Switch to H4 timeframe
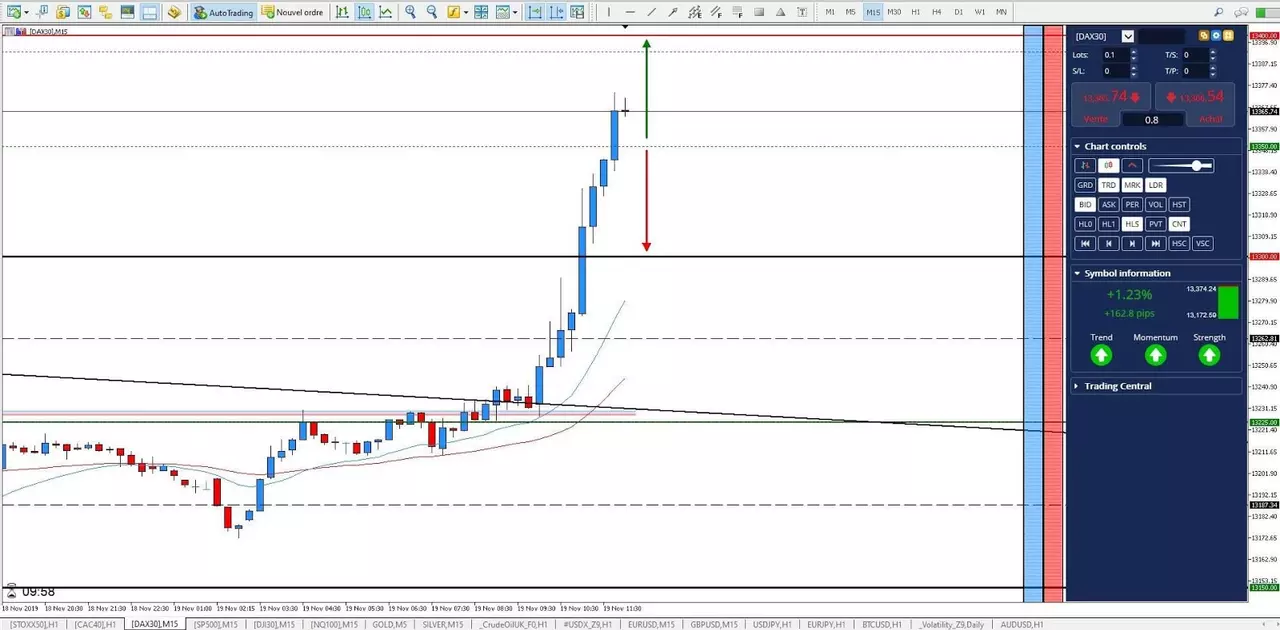This screenshot has height=630, width=1280. point(937,12)
